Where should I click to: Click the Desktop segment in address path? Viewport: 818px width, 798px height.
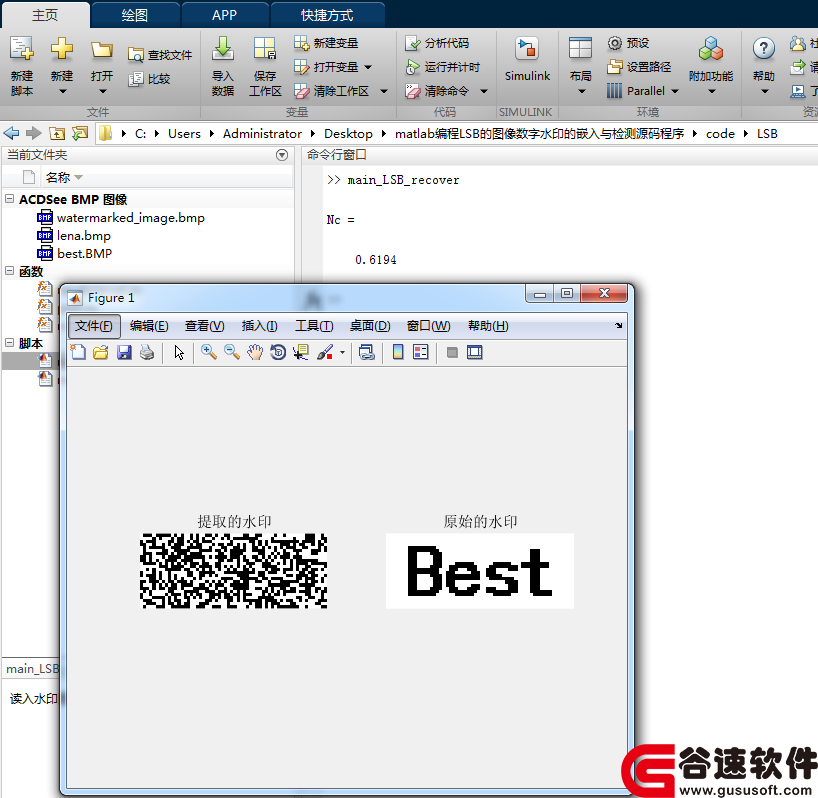[x=348, y=134]
